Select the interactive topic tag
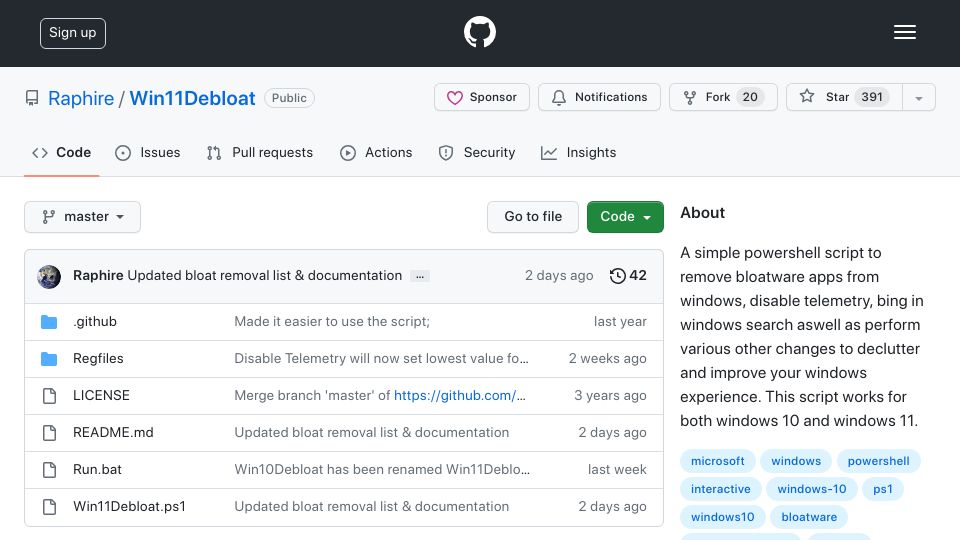The width and height of the screenshot is (960, 540). coord(721,489)
